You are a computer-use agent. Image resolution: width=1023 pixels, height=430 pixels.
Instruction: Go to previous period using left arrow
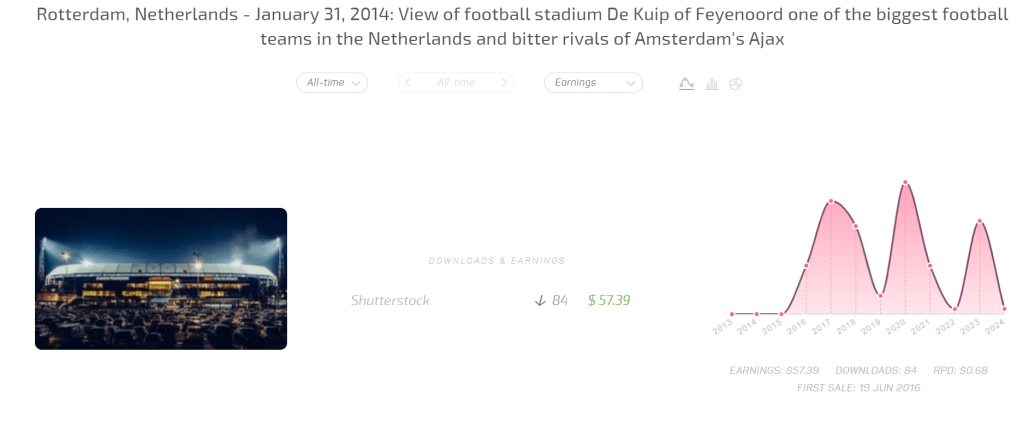pyautogui.click(x=407, y=83)
